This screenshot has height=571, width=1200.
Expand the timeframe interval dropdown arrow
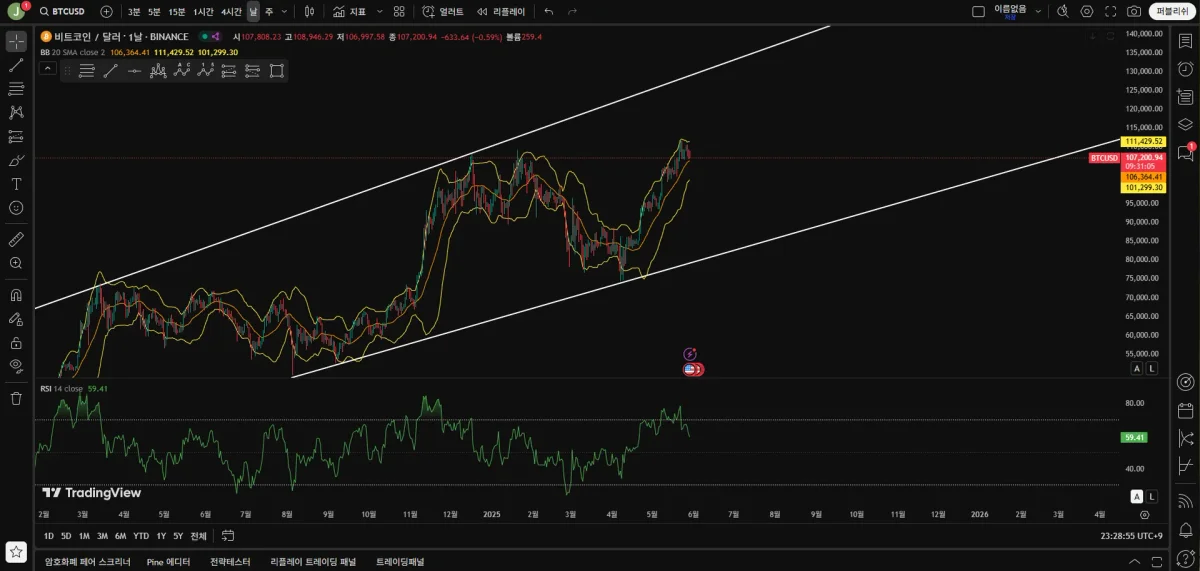(285, 11)
